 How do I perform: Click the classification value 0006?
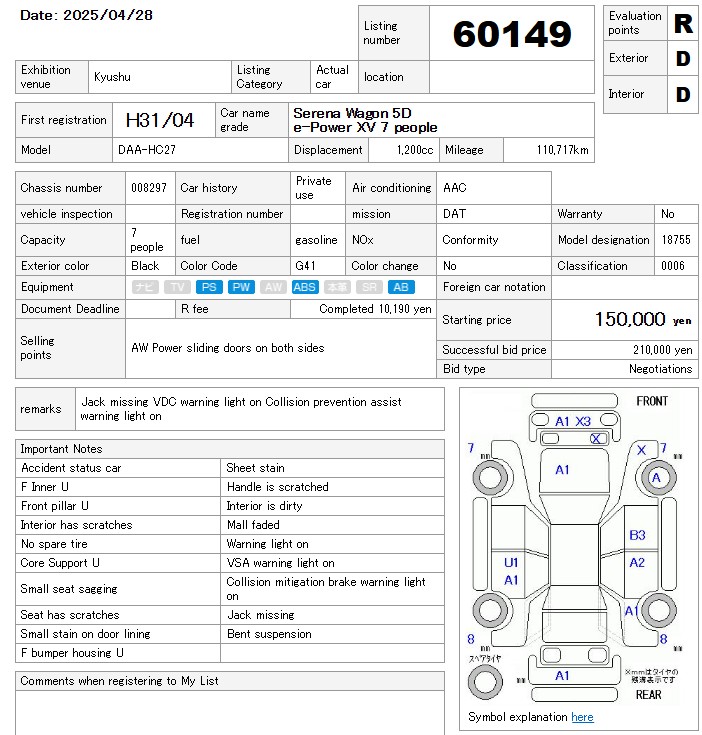[x=672, y=266]
